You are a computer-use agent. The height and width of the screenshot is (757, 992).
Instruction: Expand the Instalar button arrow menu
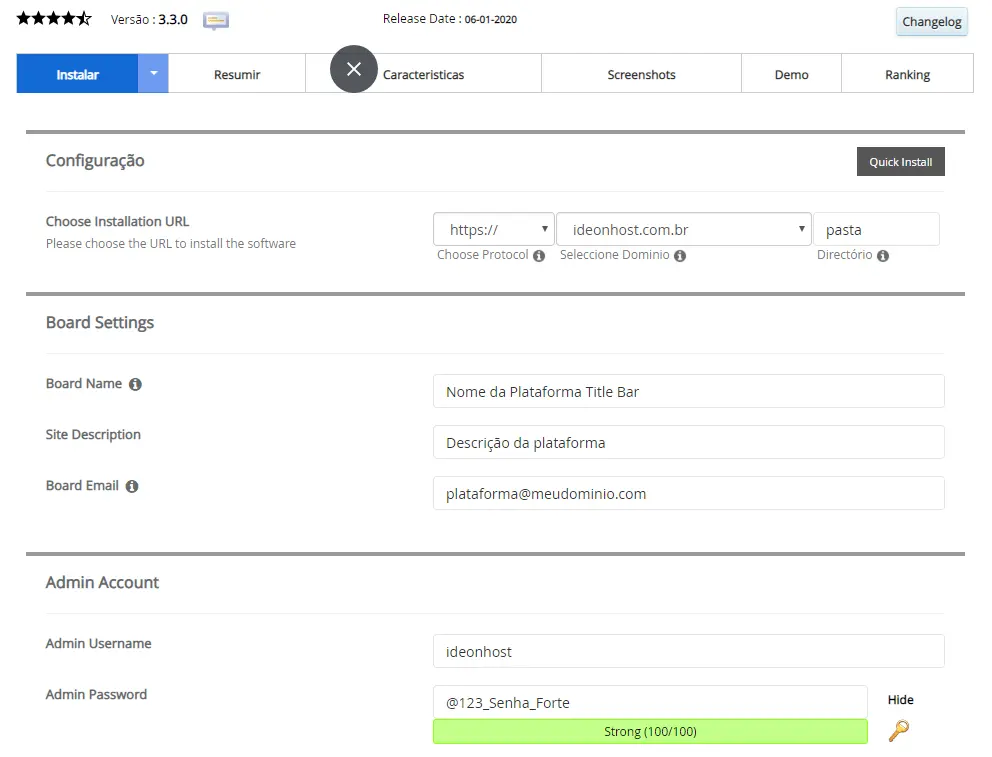153,74
